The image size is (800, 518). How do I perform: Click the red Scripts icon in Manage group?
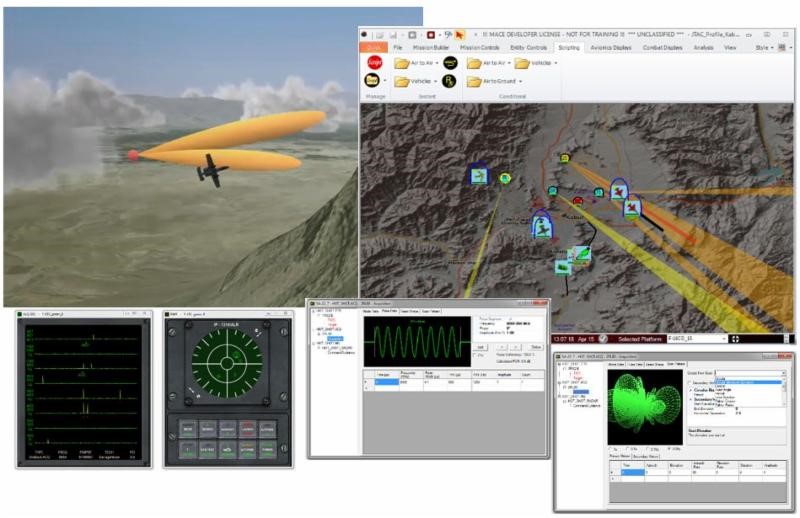(x=375, y=62)
